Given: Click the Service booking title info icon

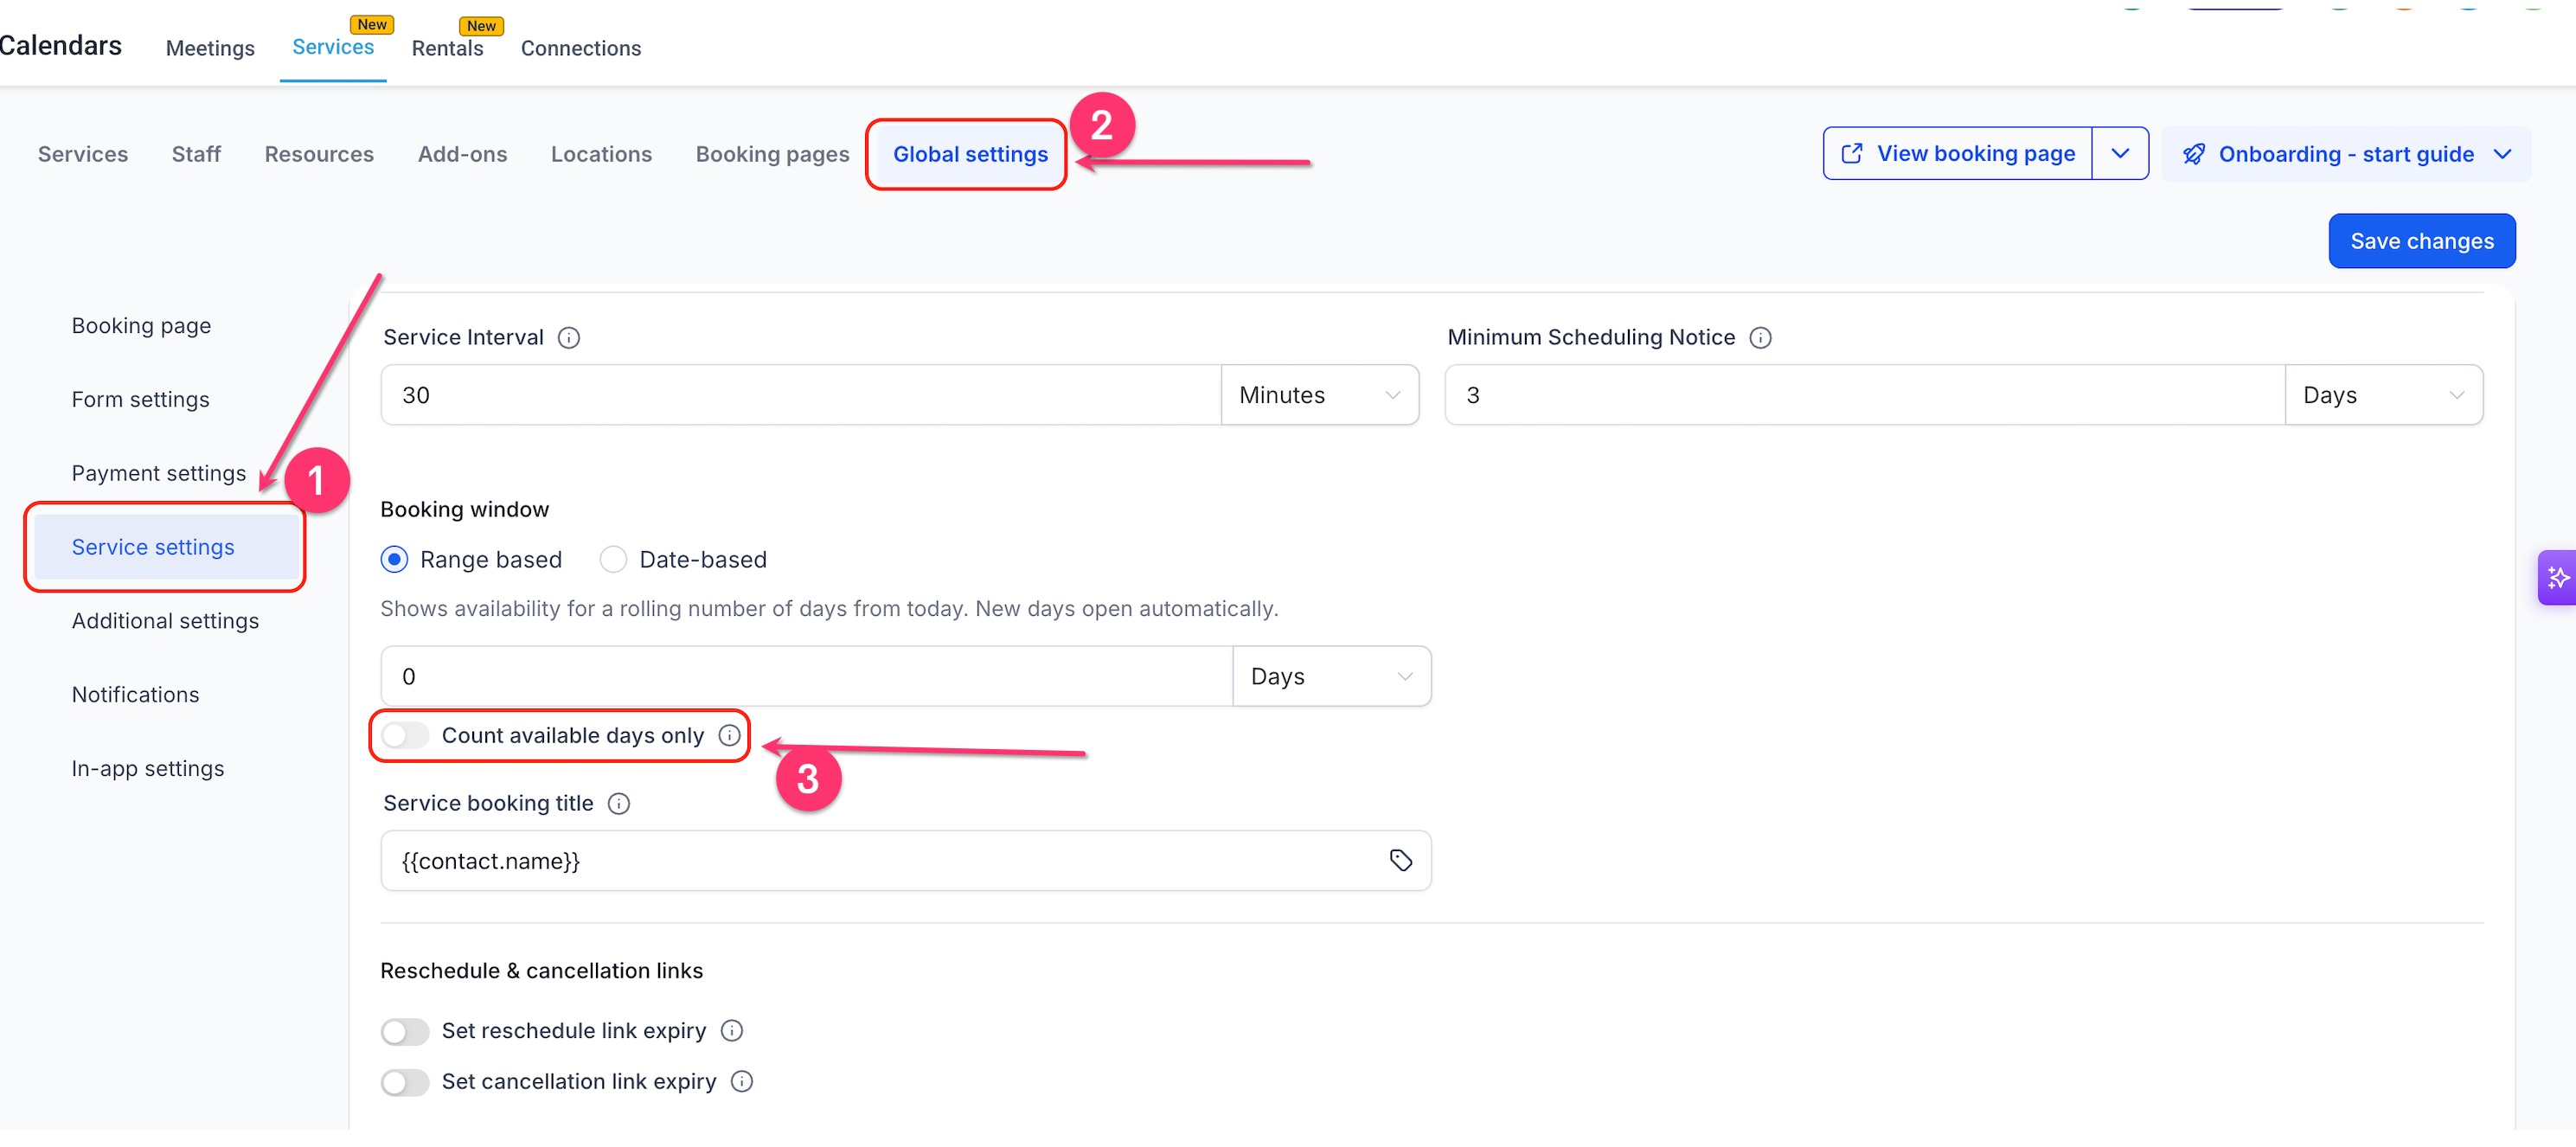Looking at the screenshot, I should pyautogui.click(x=619, y=804).
